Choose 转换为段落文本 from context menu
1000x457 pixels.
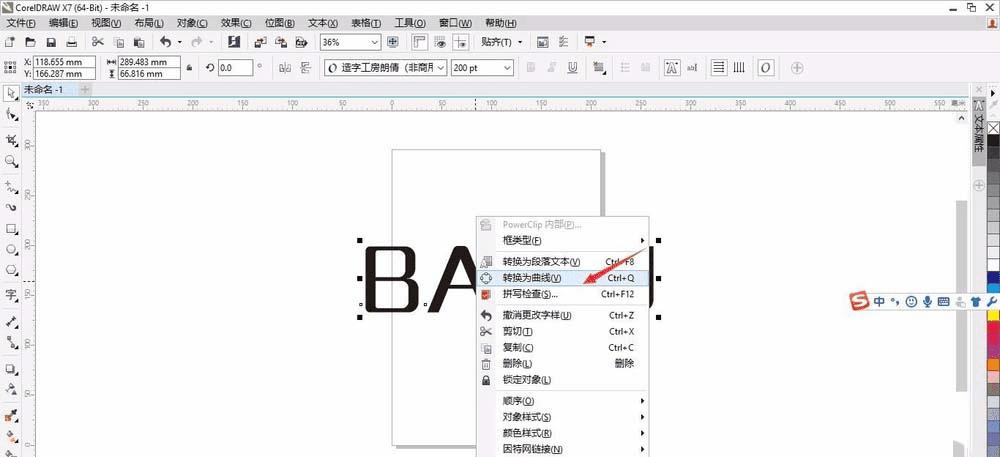pyautogui.click(x=562, y=261)
